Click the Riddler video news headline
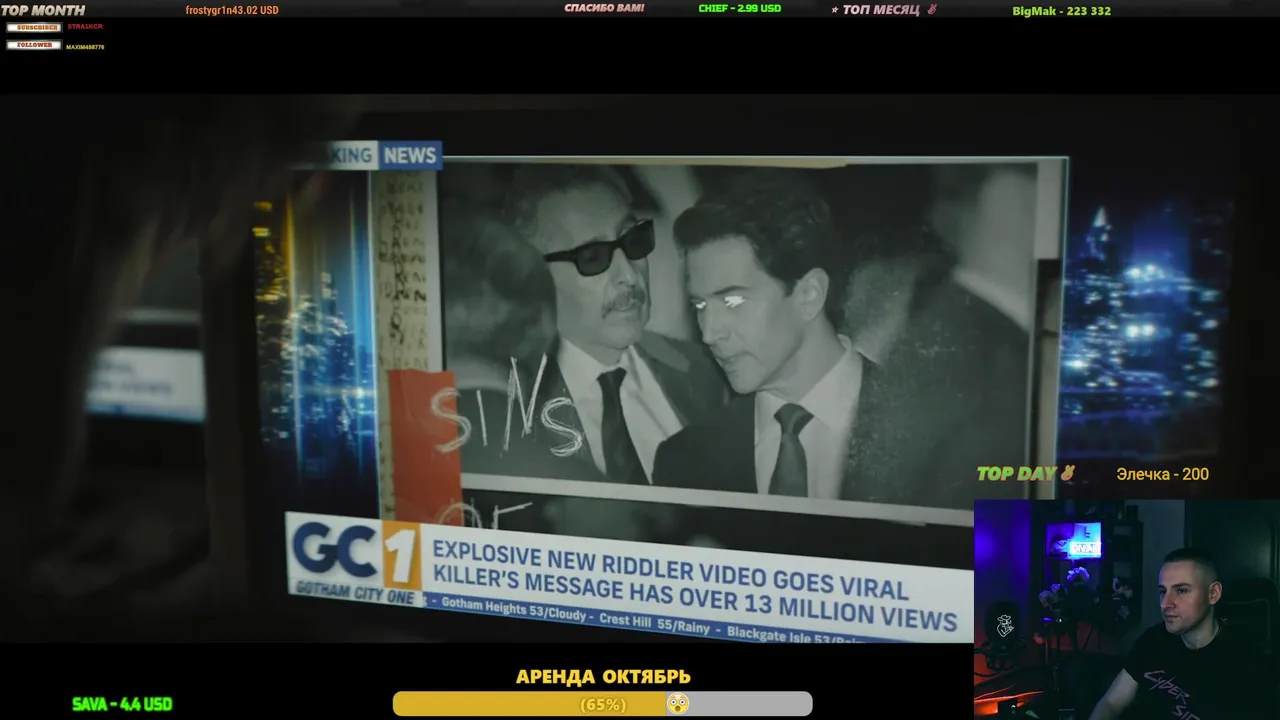The image size is (1280, 720). tap(693, 587)
